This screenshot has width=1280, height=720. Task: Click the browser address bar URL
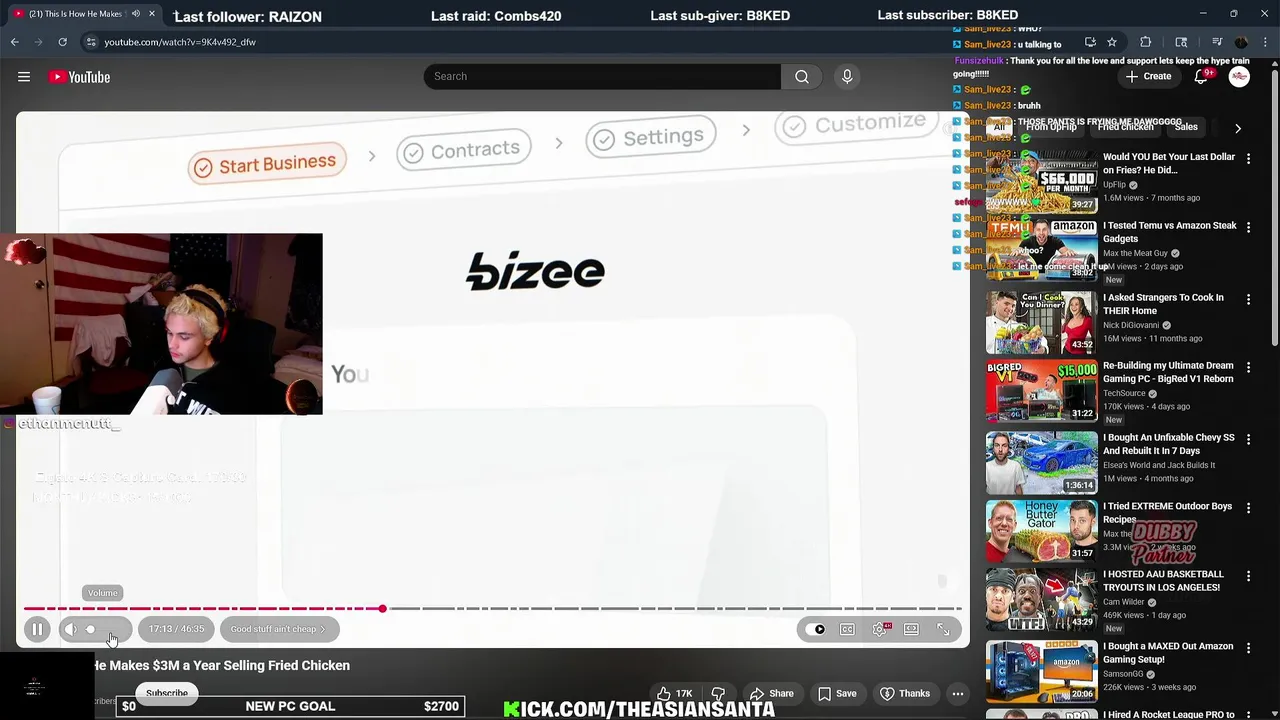tap(180, 42)
